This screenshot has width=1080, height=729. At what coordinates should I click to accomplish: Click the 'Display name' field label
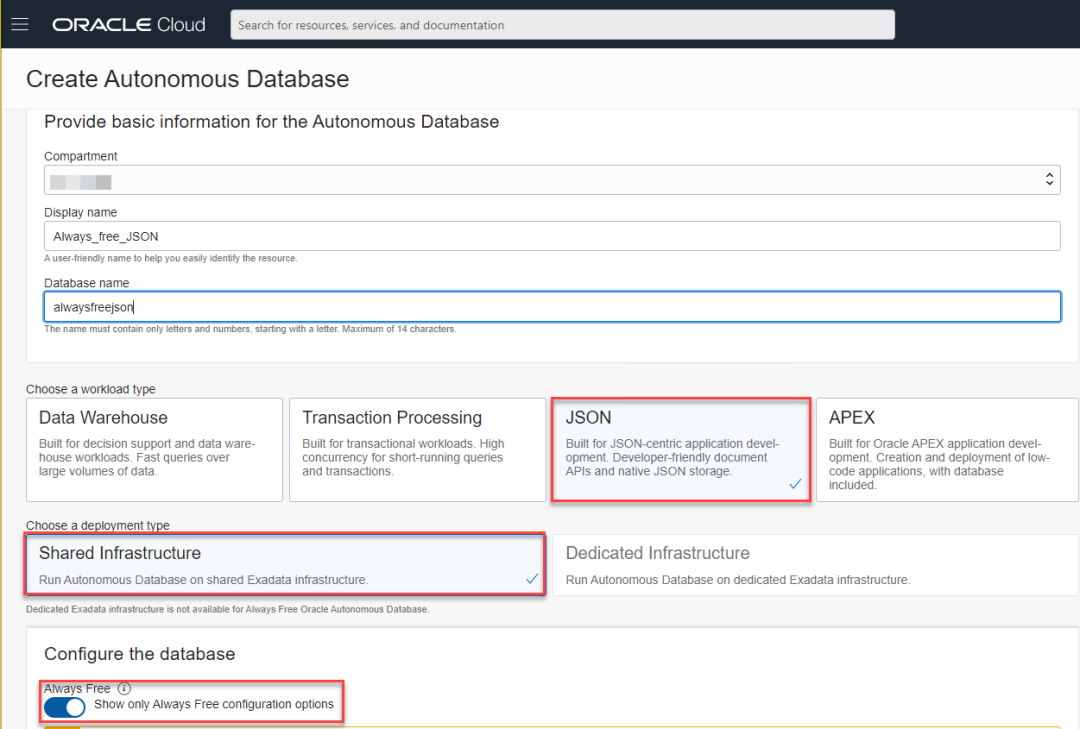(81, 213)
